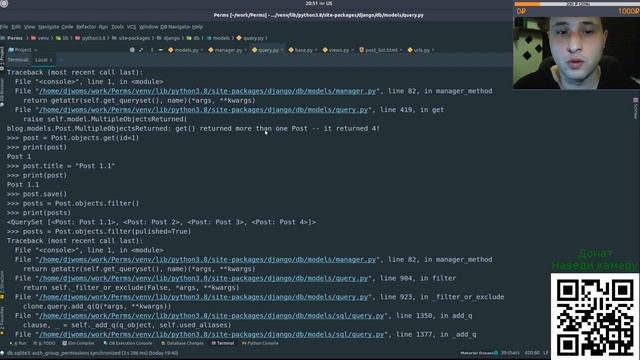640x360 pixels.
Task: Click the QuerySet output line
Action: point(161,222)
